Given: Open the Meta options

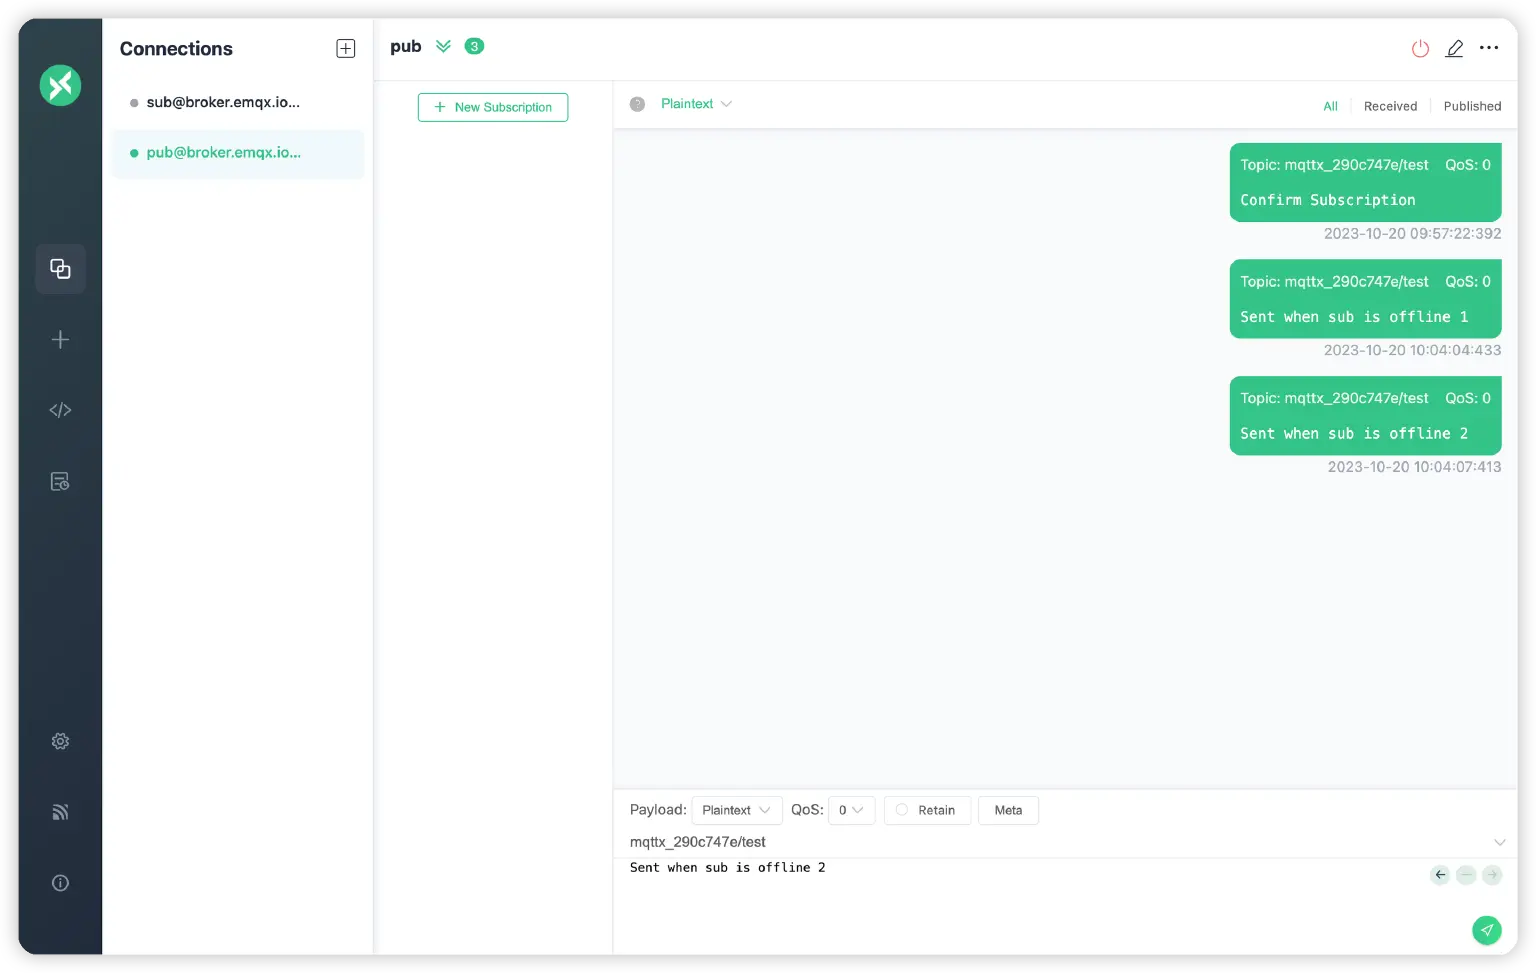Looking at the screenshot, I should pyautogui.click(x=1008, y=810).
